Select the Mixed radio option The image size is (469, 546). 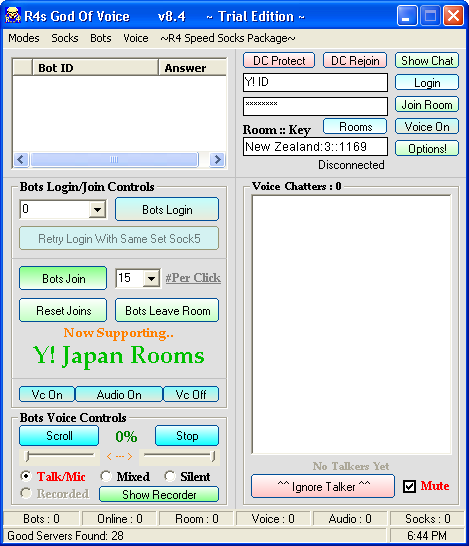click(x=106, y=476)
